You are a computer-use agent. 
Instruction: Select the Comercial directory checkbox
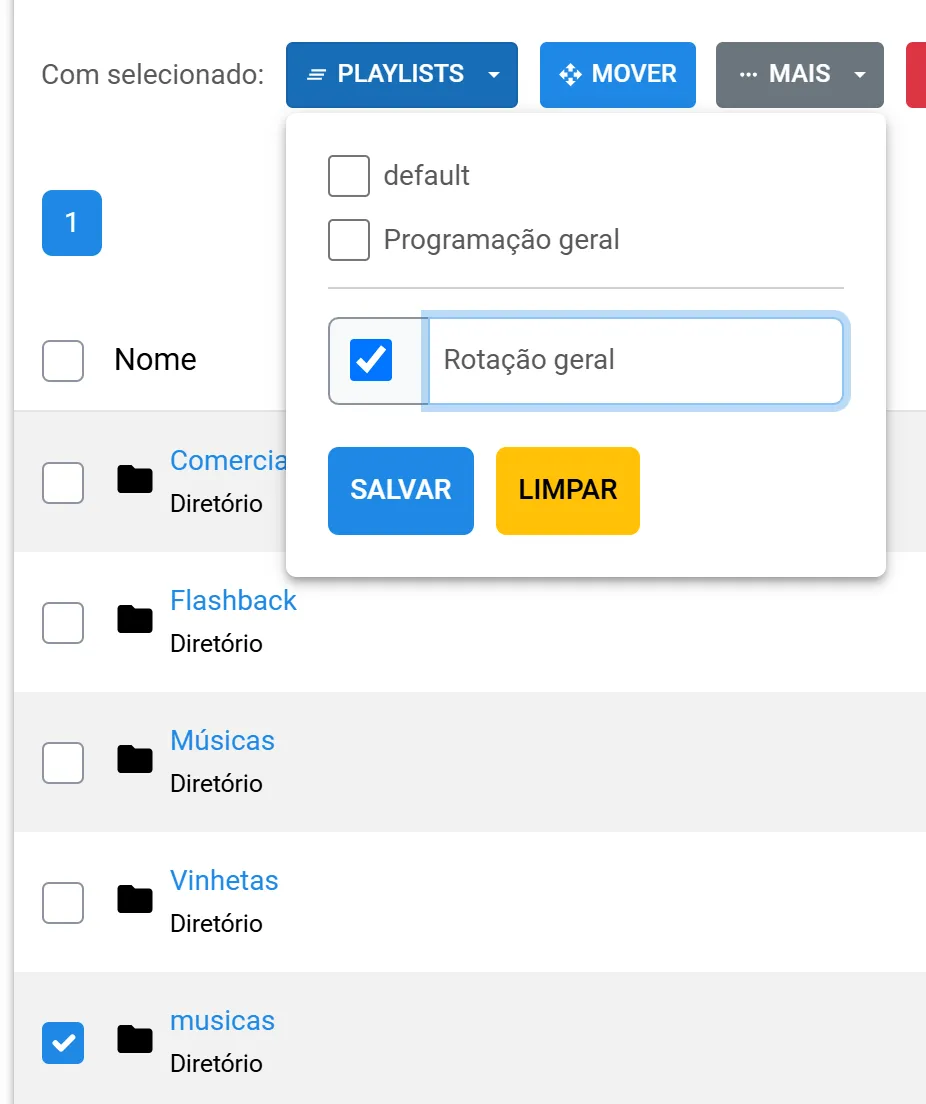[63, 483]
